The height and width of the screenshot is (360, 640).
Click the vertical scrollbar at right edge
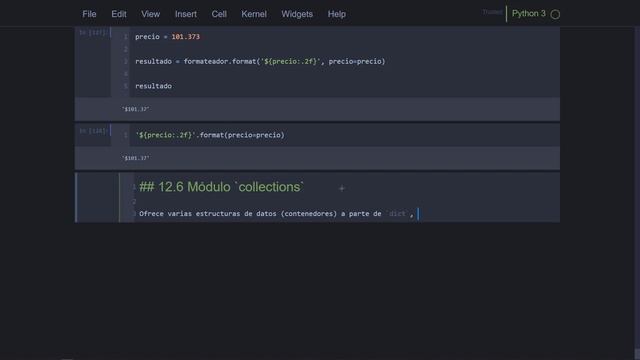click(x=637, y=194)
